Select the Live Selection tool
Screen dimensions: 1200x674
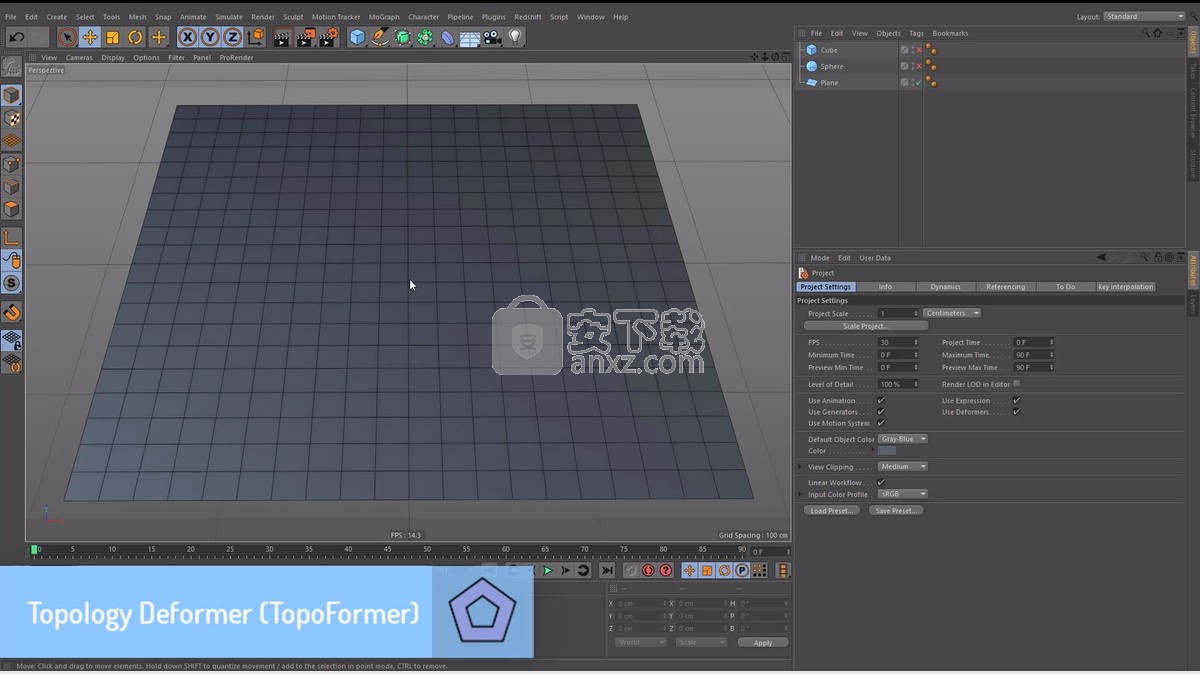[x=67, y=37]
